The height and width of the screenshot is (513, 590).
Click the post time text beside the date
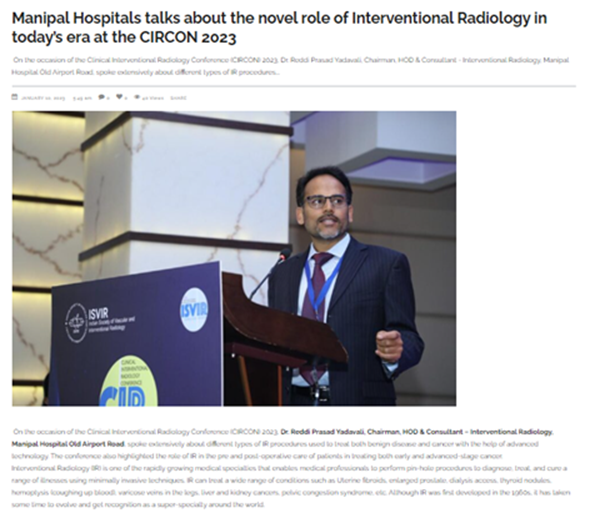click(82, 98)
